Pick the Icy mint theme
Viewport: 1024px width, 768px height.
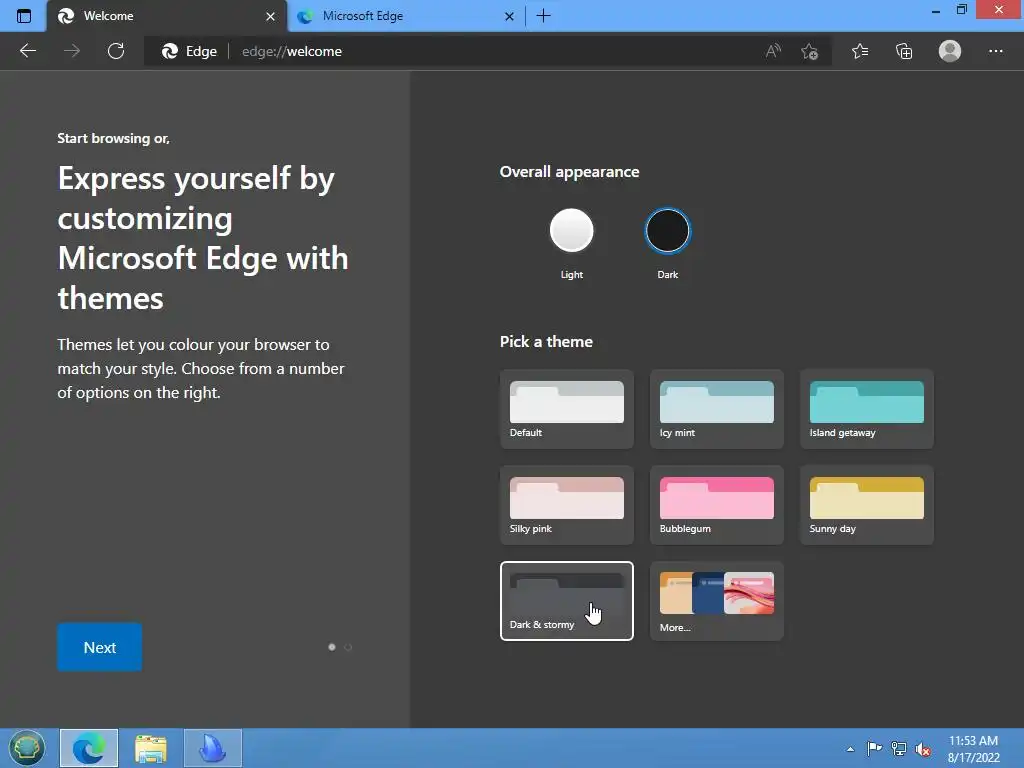click(x=716, y=409)
